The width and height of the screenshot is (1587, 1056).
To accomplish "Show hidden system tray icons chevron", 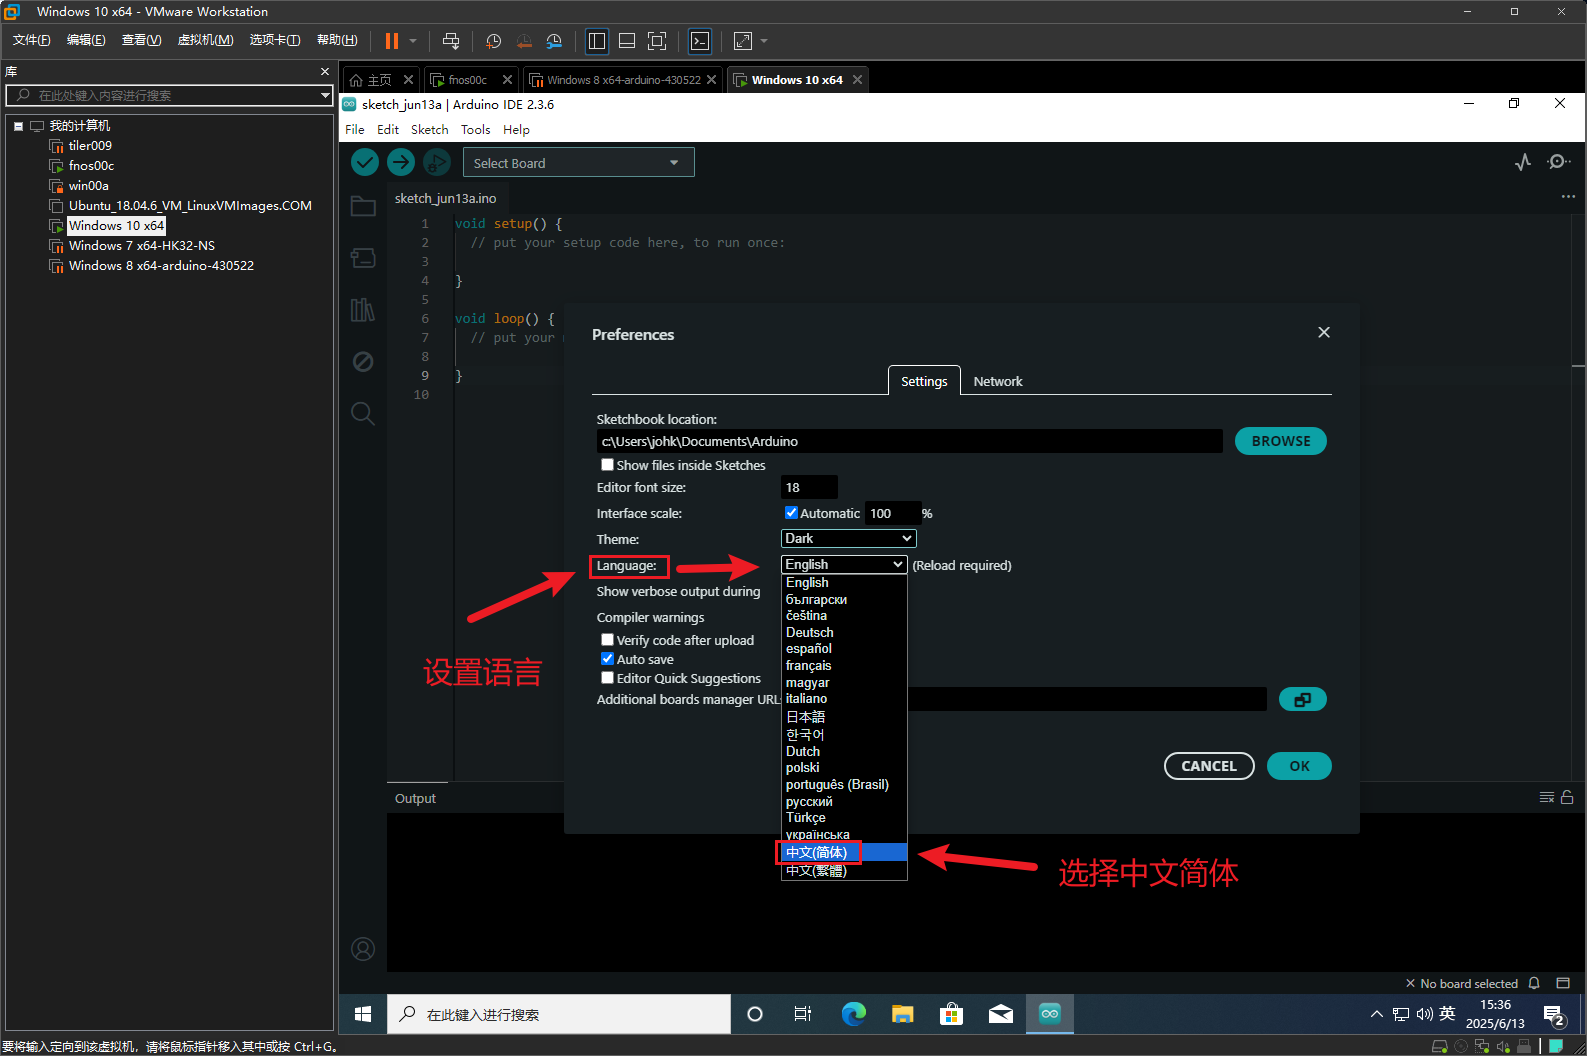I will (1377, 1014).
